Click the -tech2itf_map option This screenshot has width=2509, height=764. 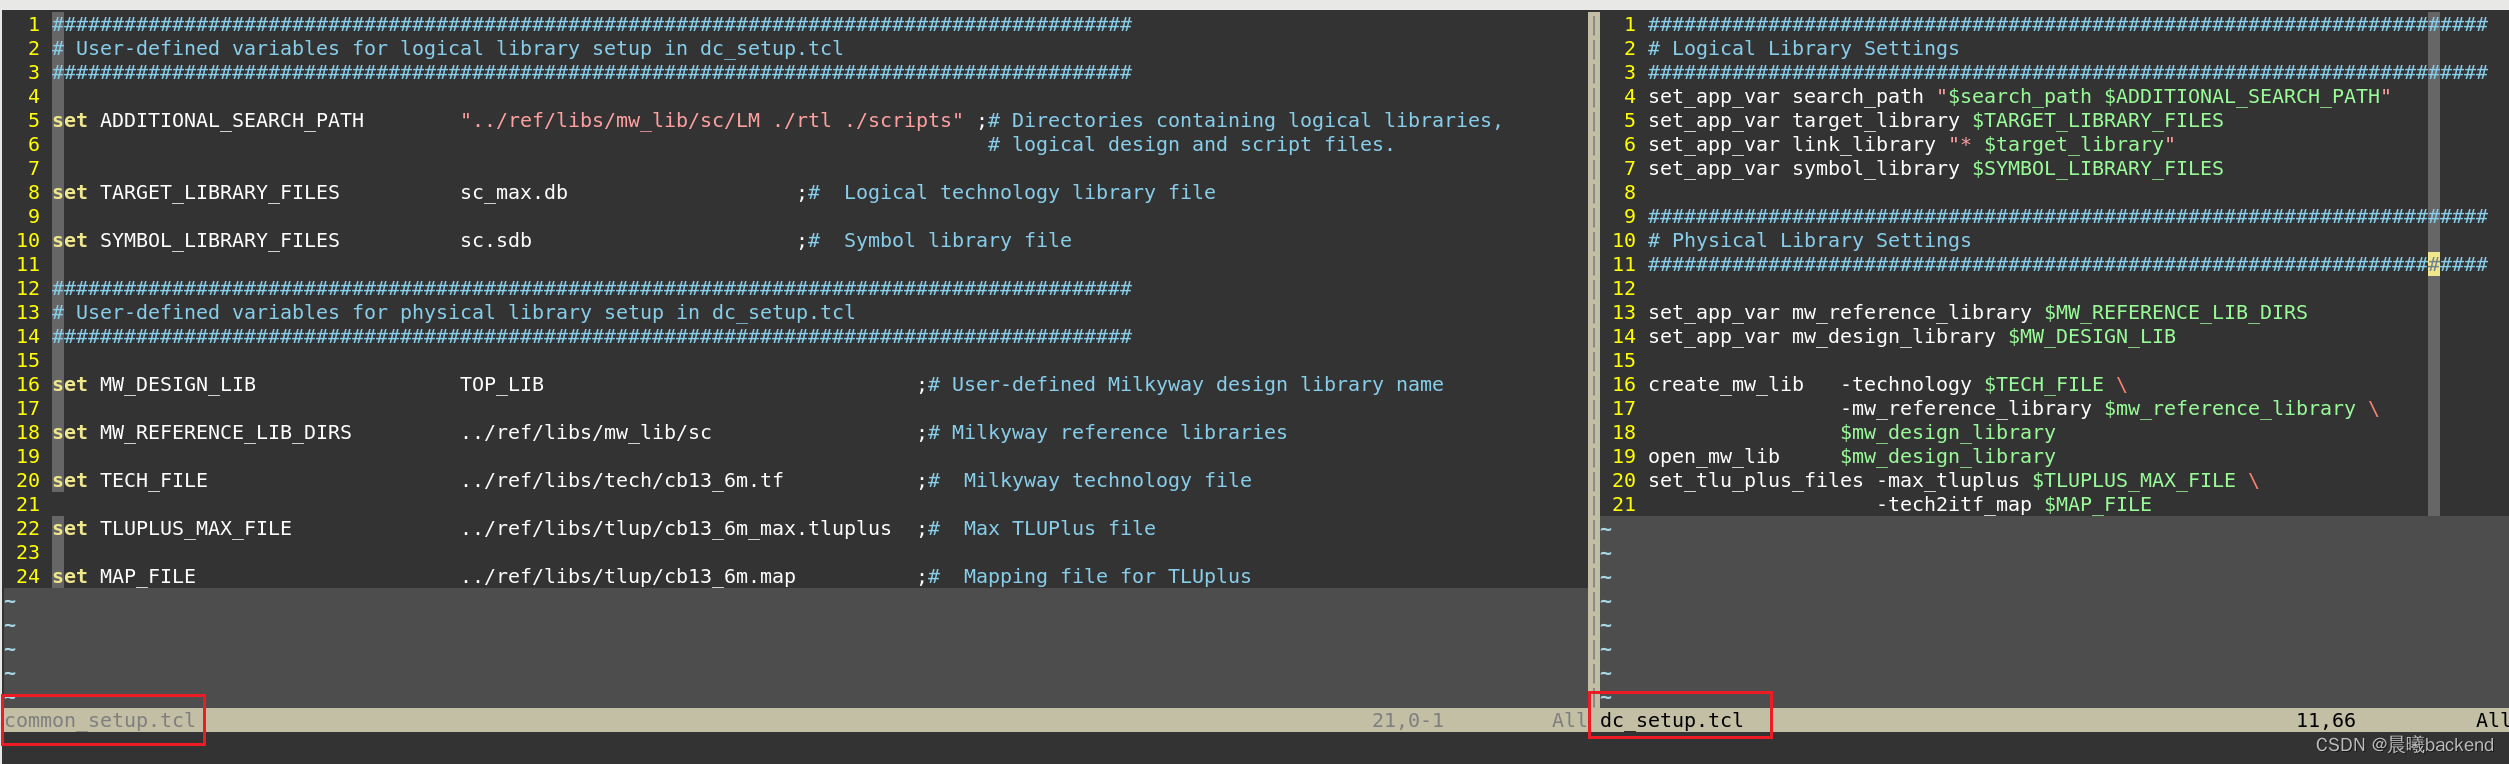tap(1954, 504)
